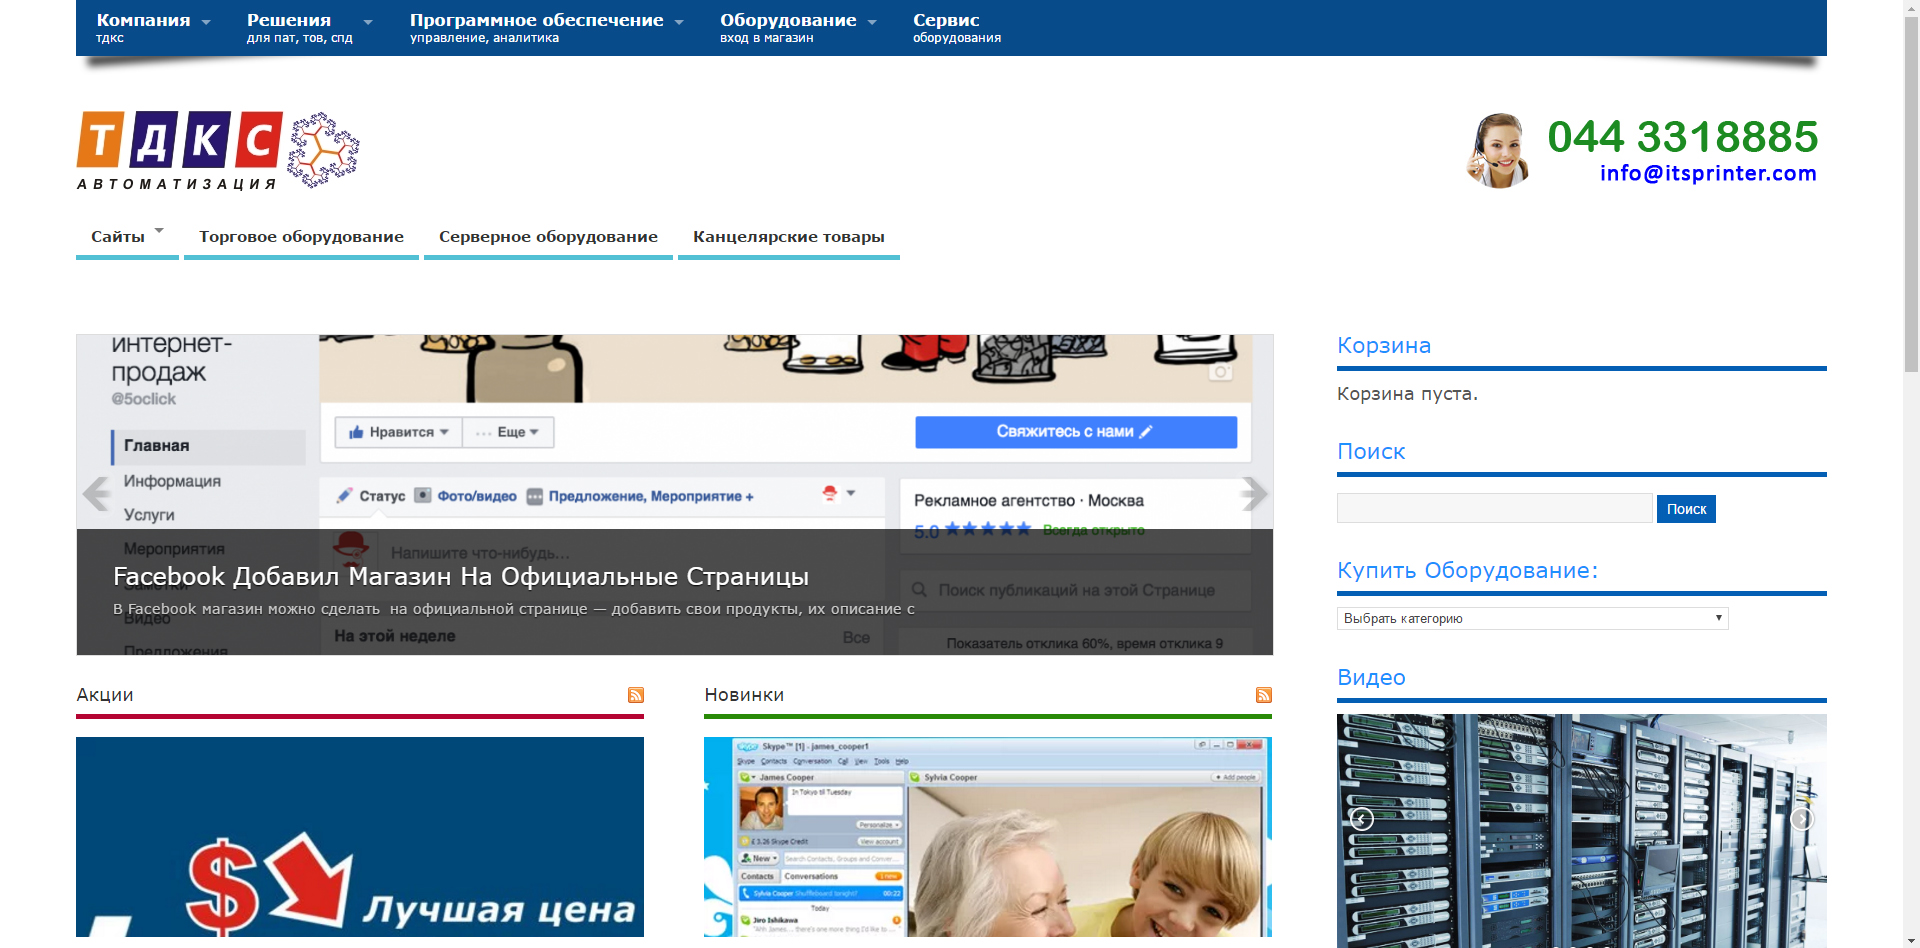Click the Поиск search button

(1686, 509)
